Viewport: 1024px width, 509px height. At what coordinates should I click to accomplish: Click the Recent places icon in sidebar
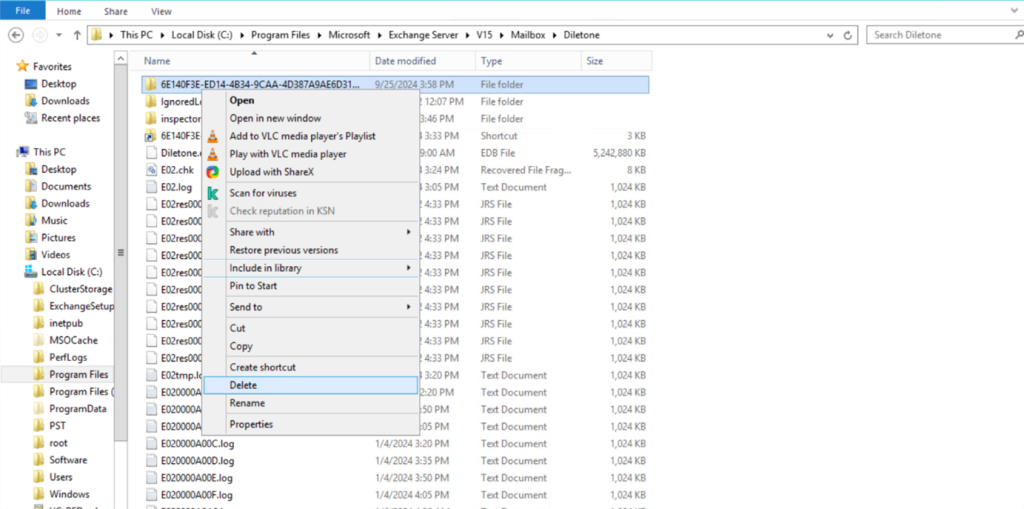coord(30,118)
